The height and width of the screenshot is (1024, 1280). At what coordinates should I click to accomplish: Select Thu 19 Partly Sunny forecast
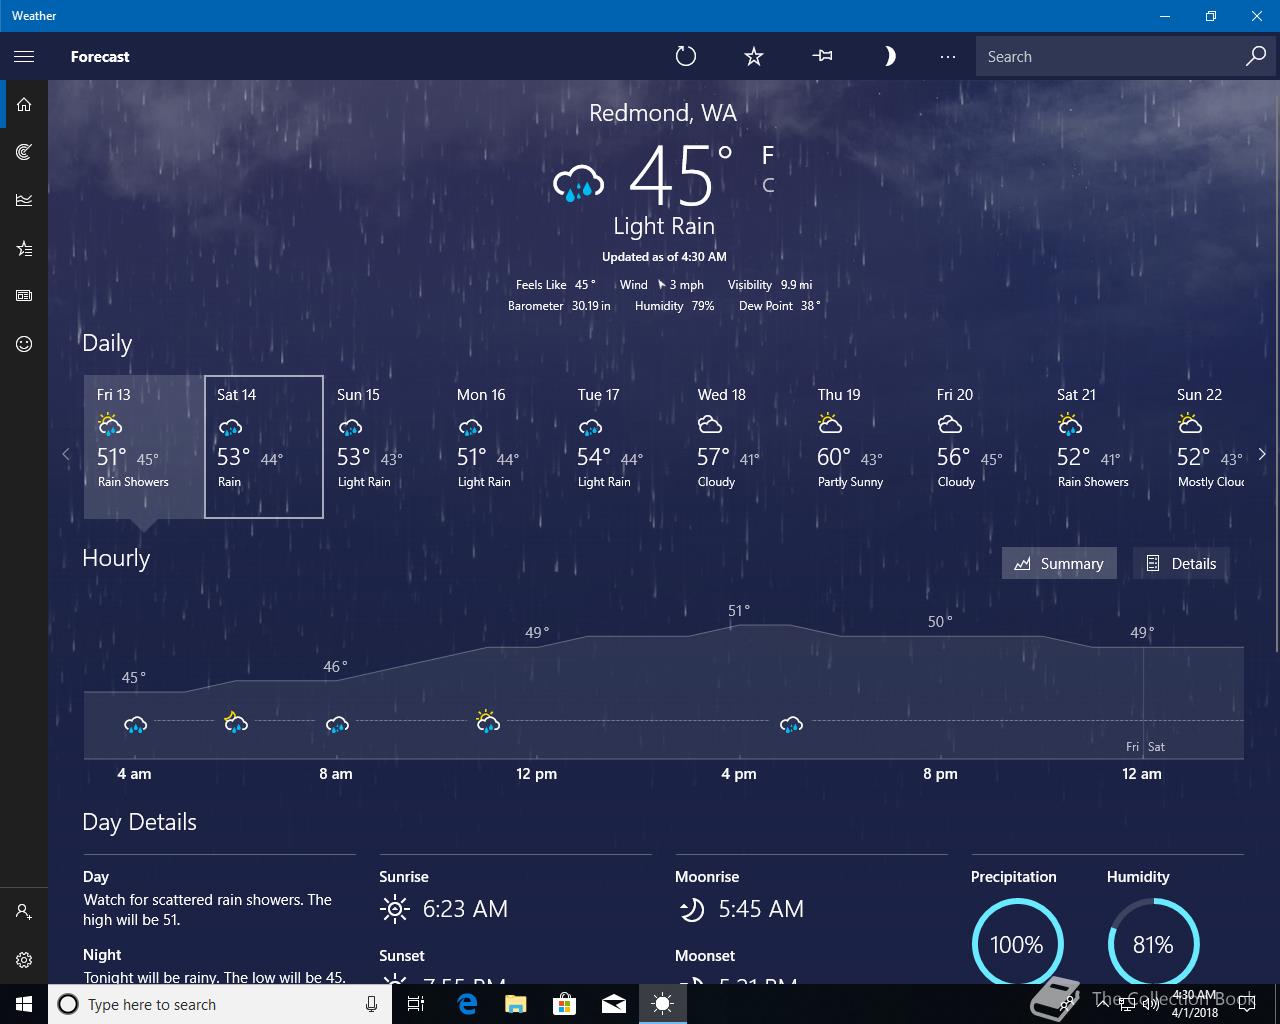[864, 447]
